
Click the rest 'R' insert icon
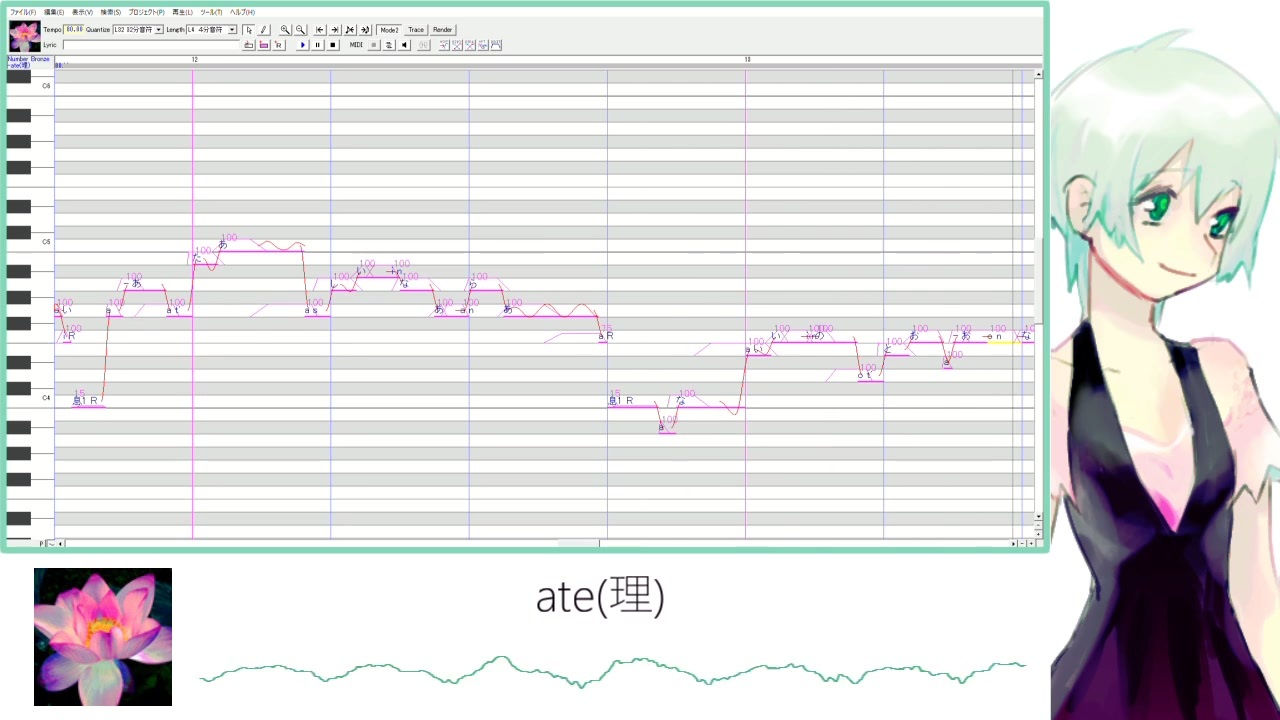[279, 45]
